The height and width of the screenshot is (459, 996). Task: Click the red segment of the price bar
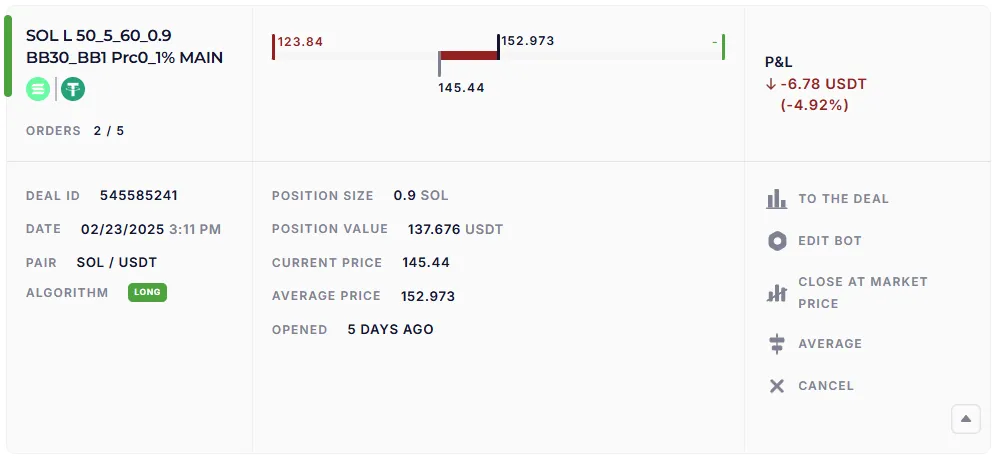468,56
